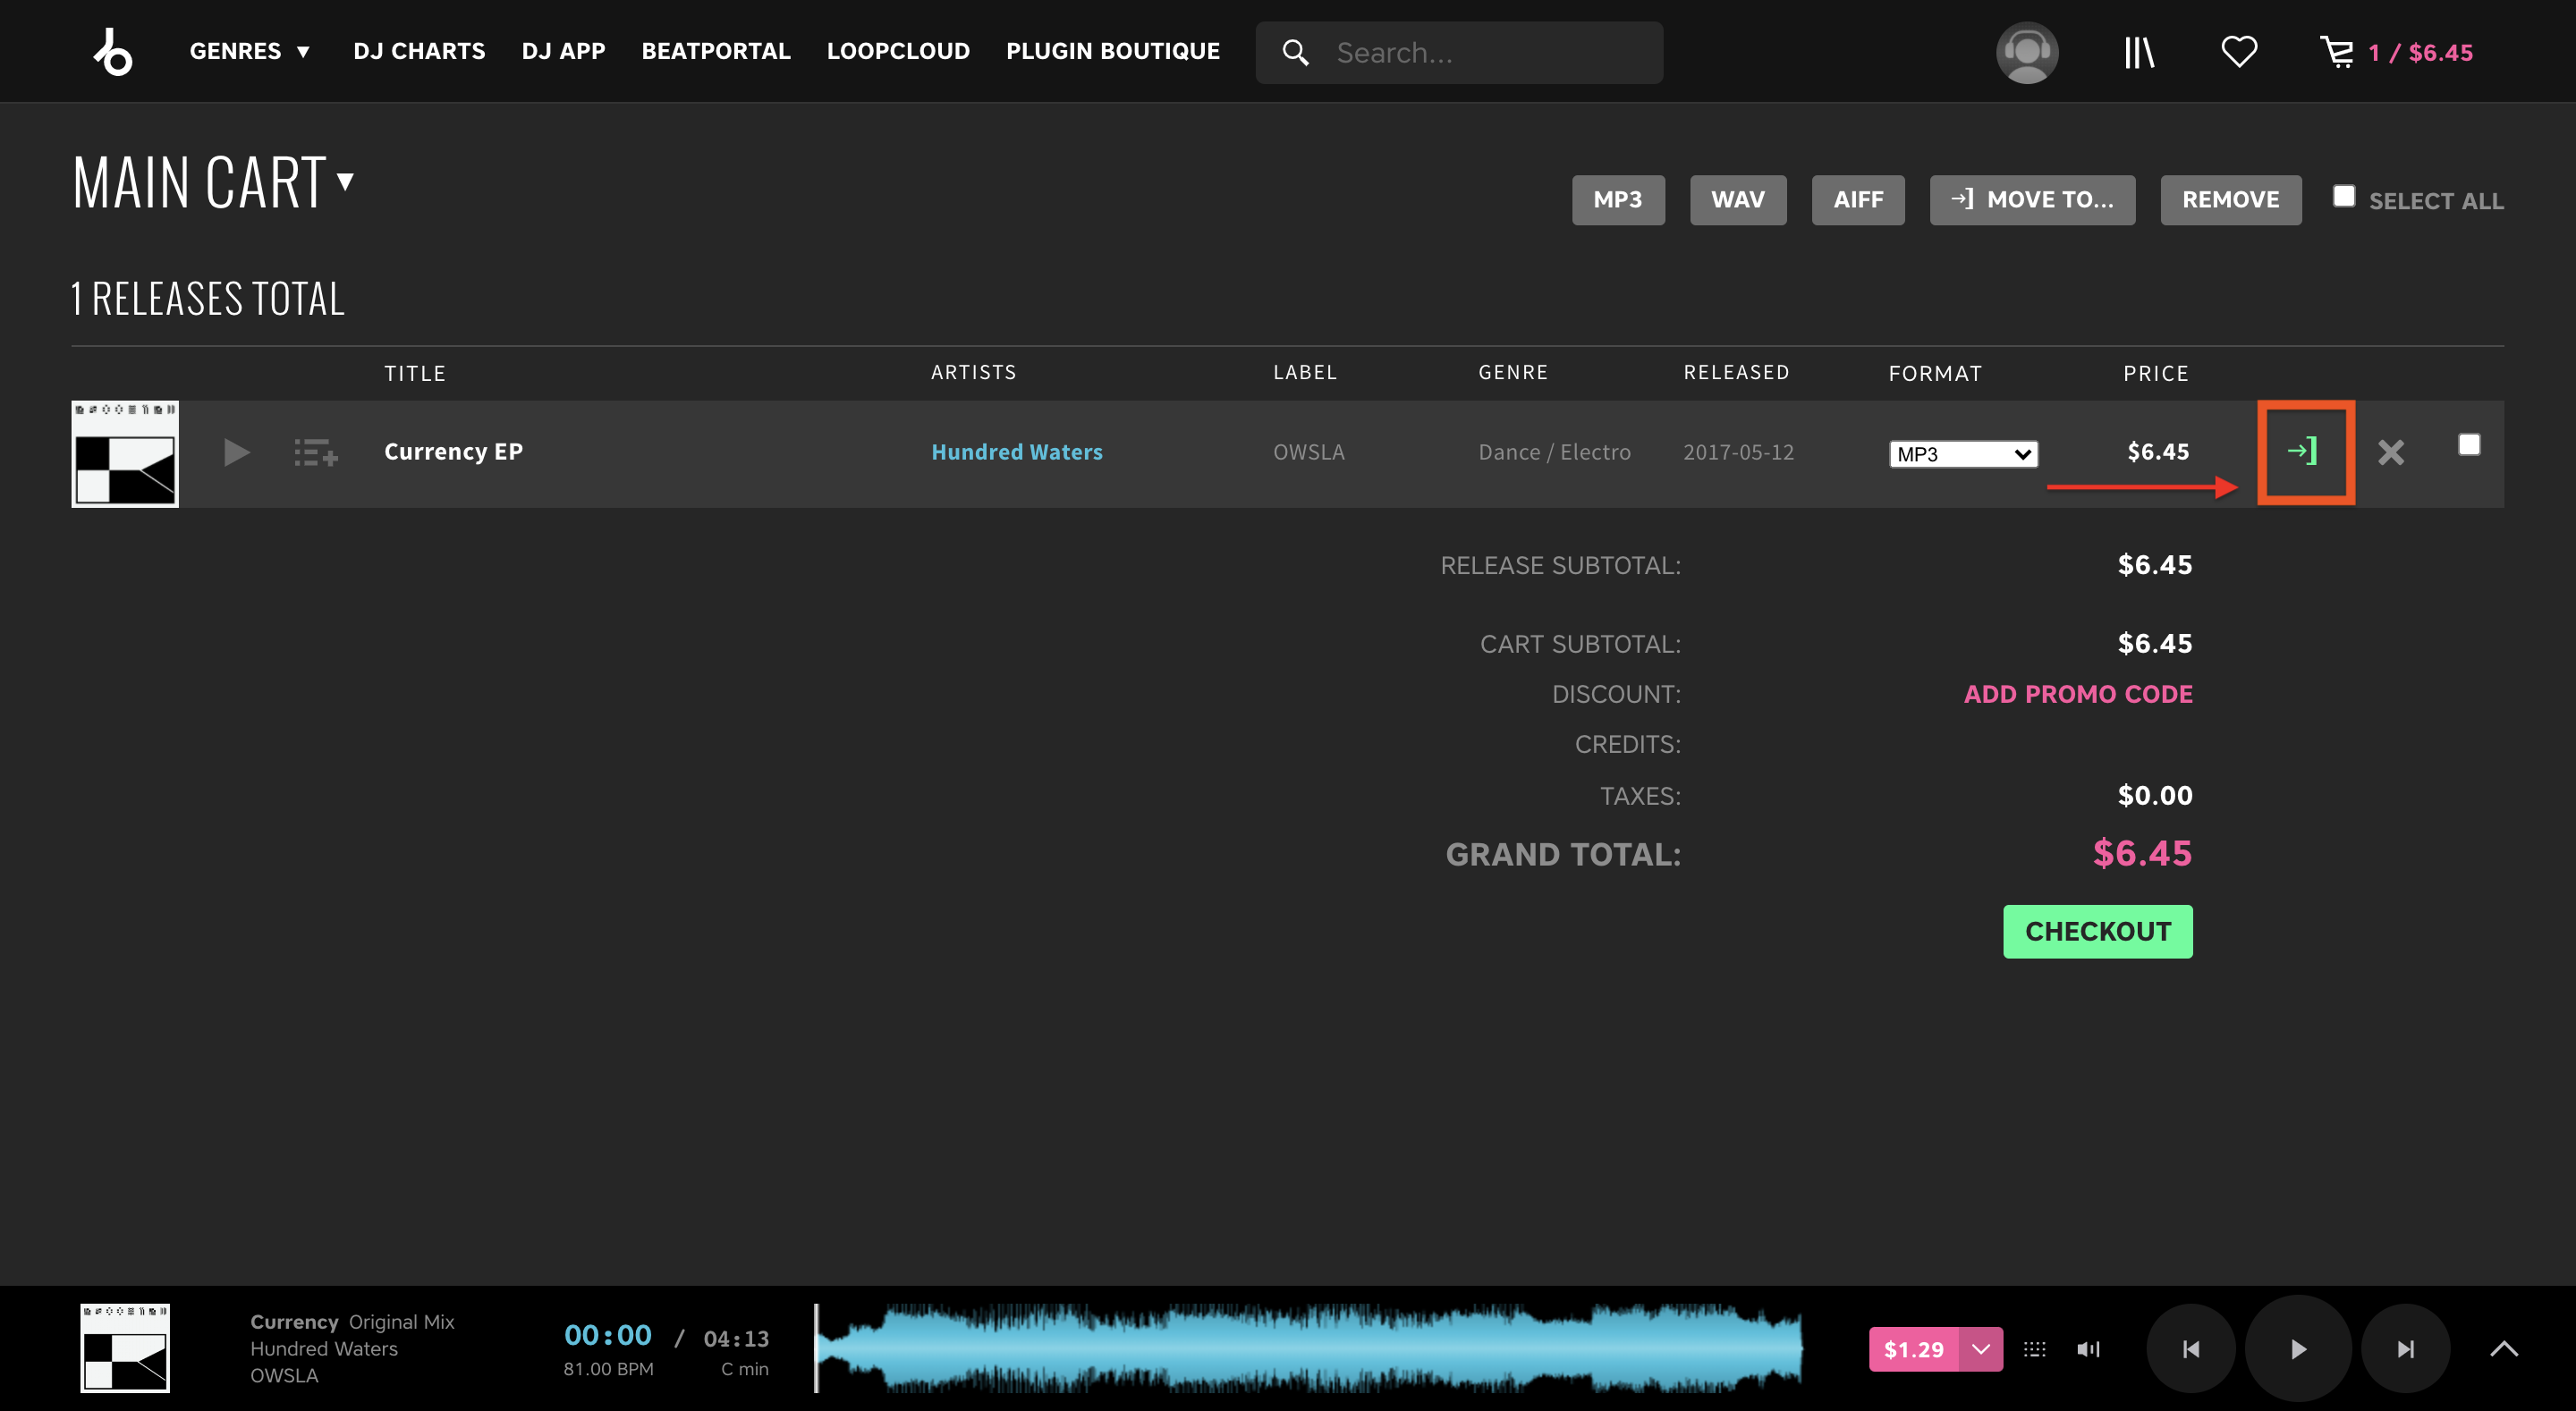Open the My Library icon

[2139, 52]
